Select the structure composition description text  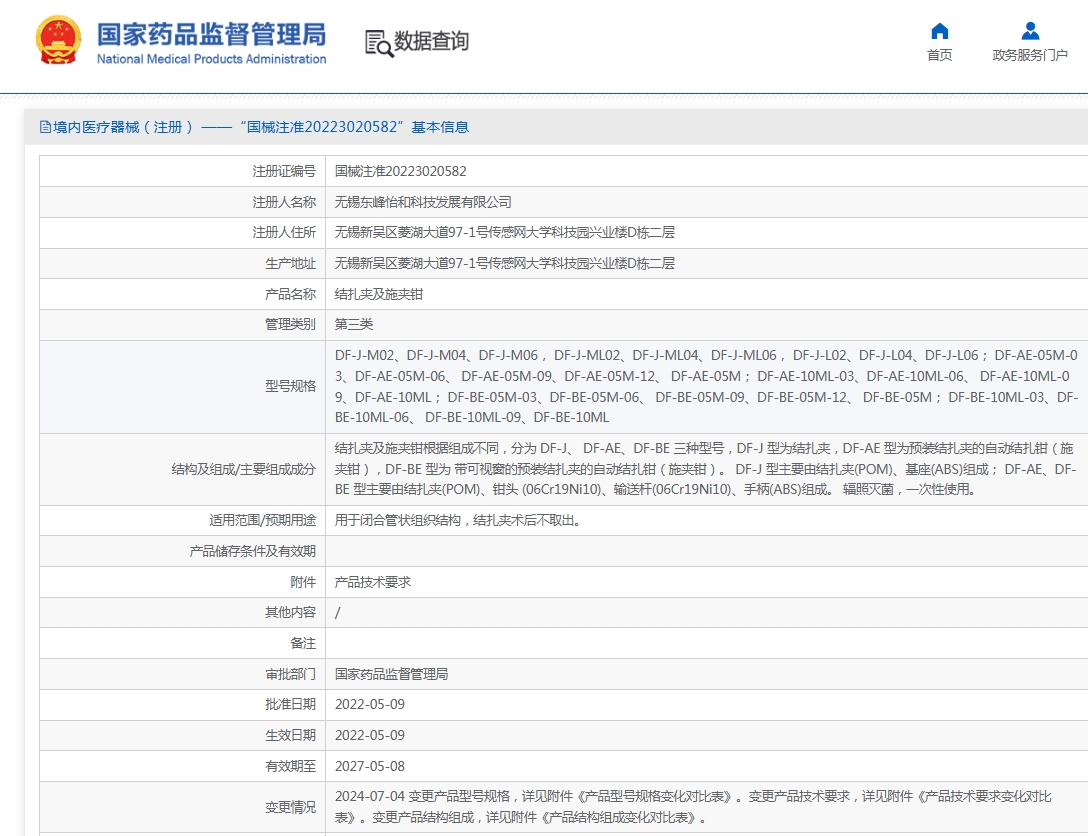coord(706,469)
